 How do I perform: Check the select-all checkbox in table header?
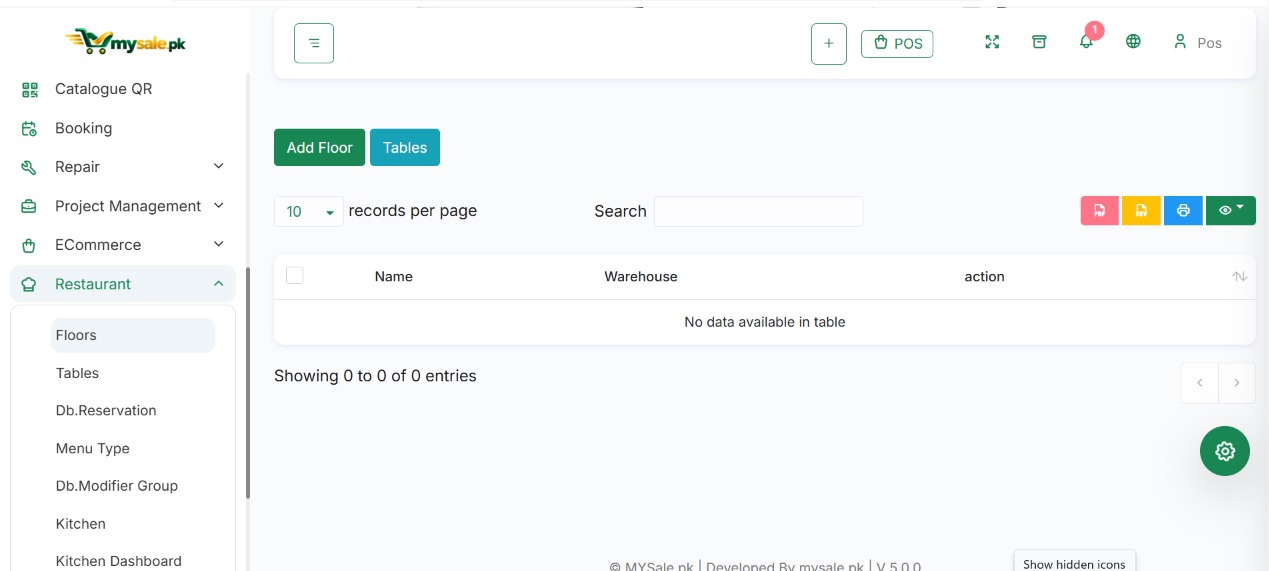[x=295, y=275]
